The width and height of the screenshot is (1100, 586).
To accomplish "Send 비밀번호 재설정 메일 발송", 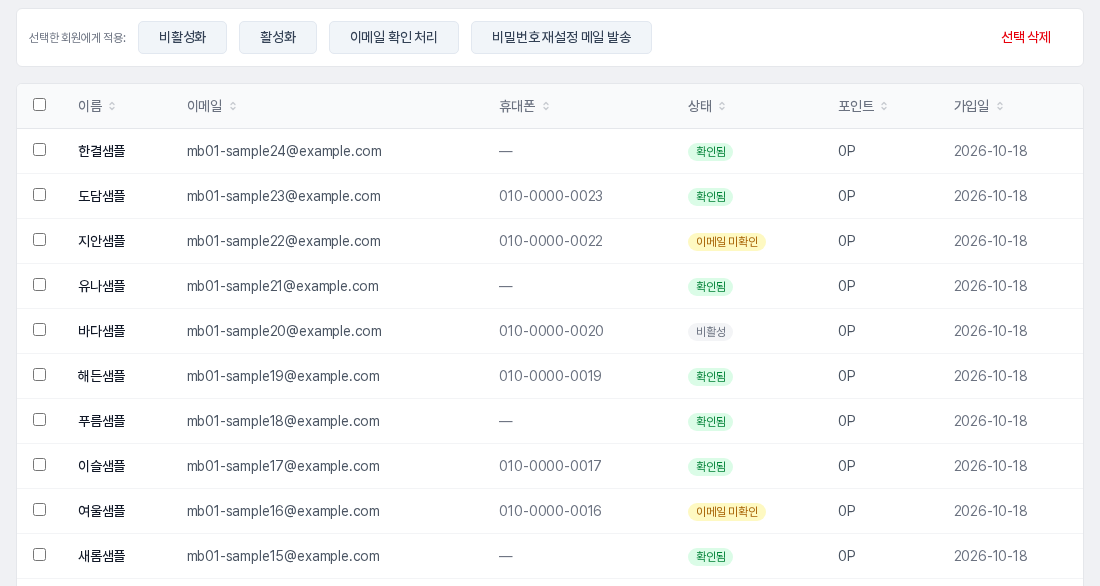I will [x=561, y=37].
